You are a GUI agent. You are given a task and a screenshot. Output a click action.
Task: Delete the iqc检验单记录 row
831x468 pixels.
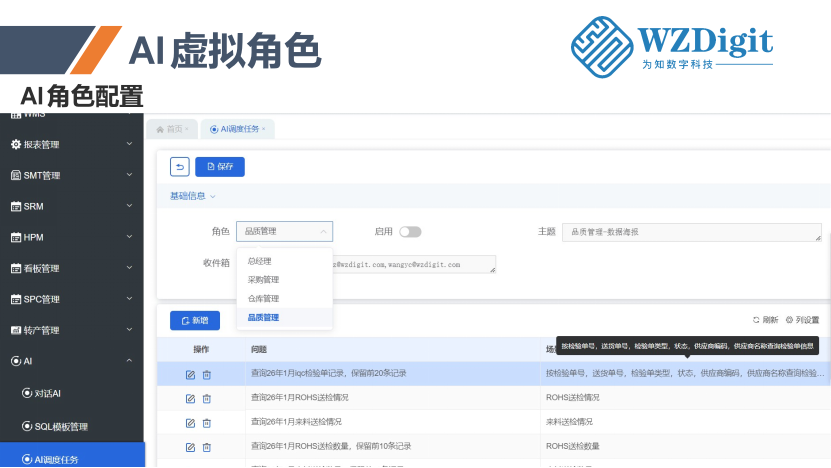pyautogui.click(x=207, y=375)
